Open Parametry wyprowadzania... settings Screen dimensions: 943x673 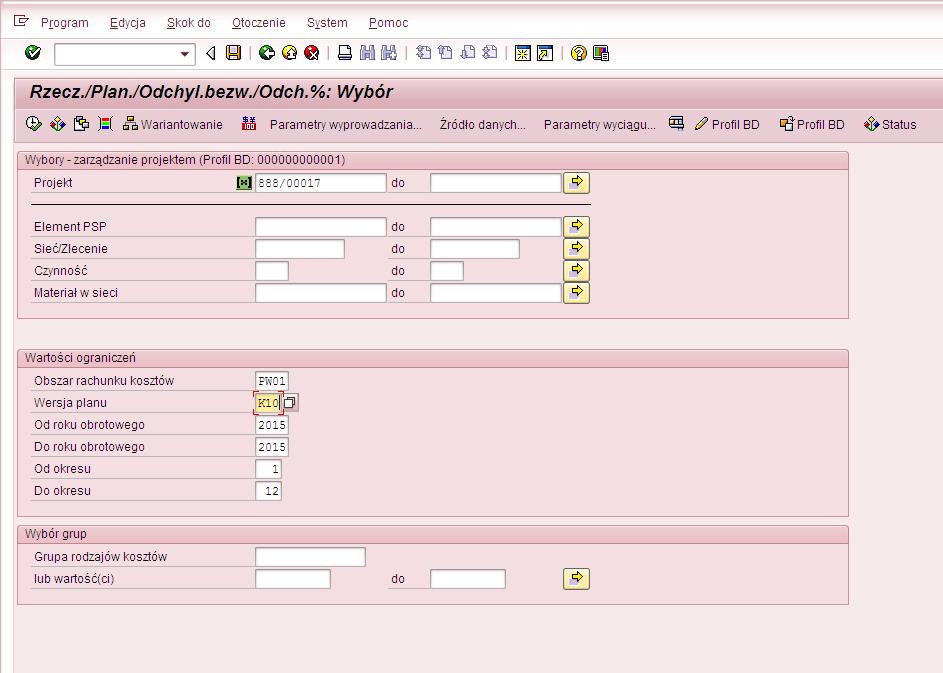coord(346,125)
